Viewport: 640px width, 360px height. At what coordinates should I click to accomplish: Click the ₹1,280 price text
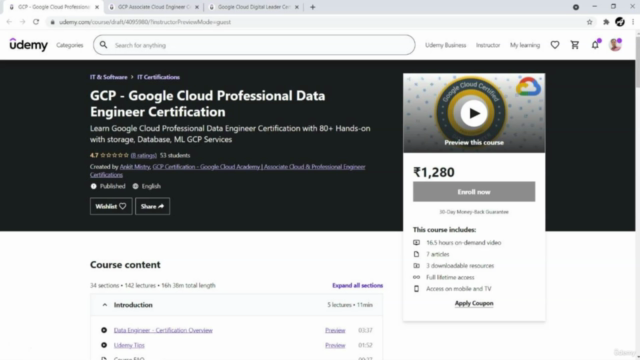pos(434,172)
